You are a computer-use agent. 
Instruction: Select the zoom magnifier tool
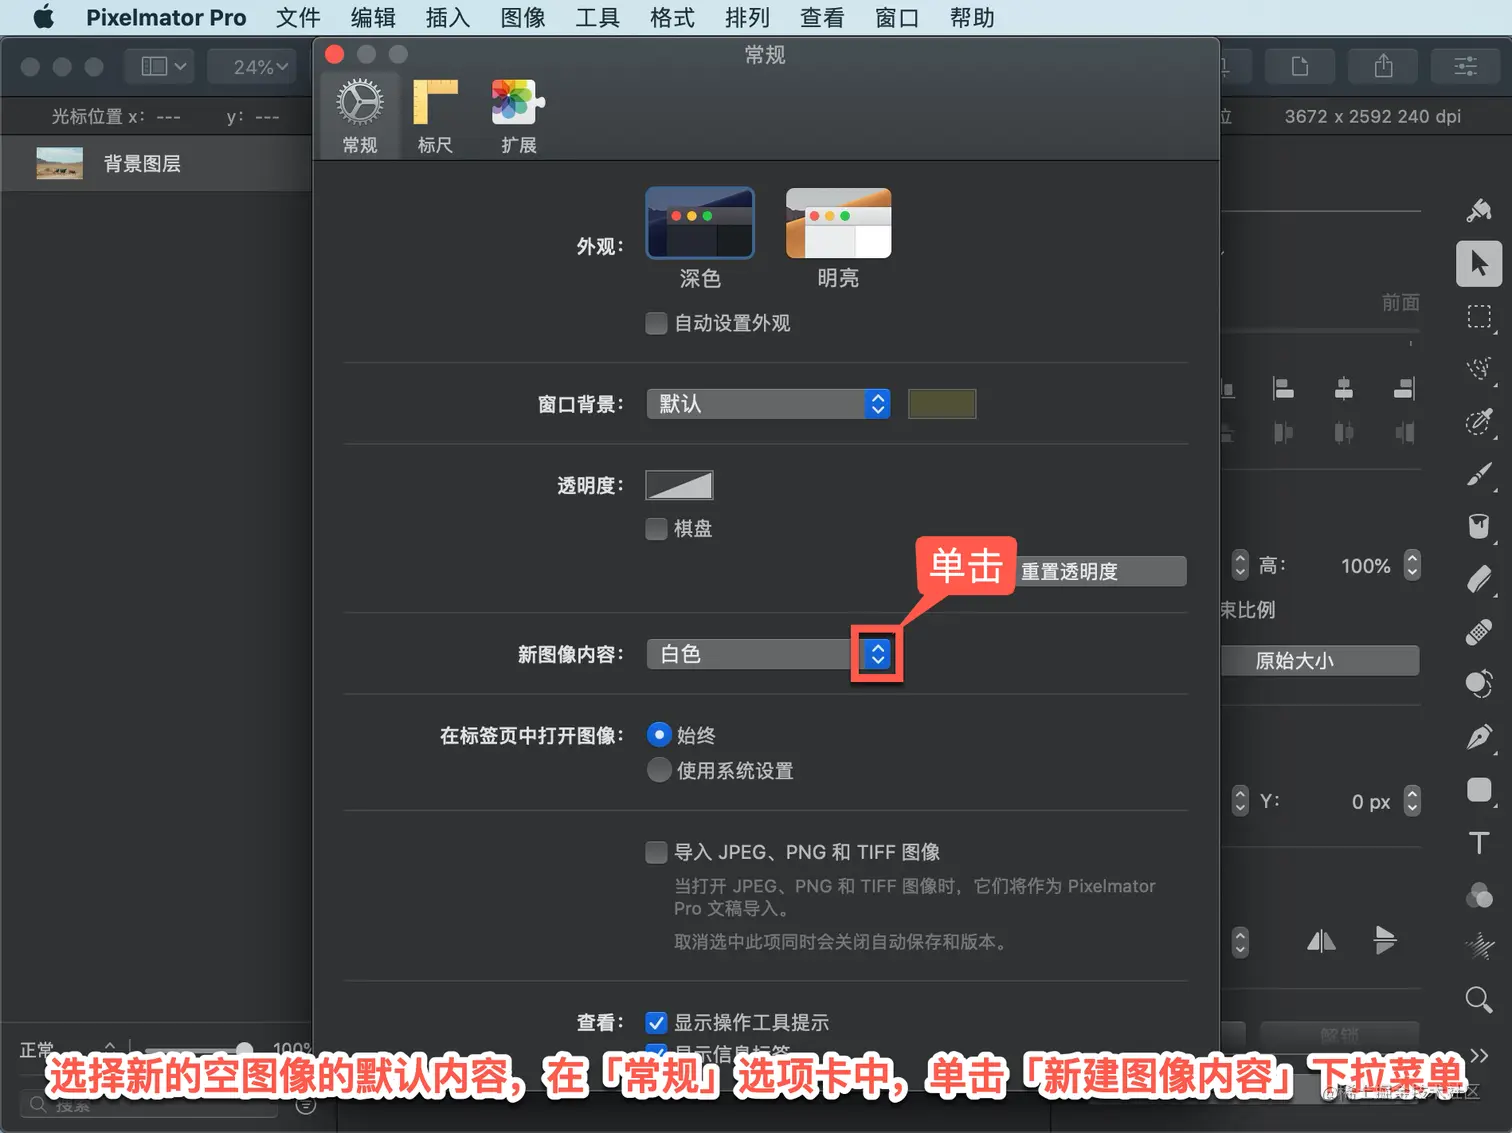point(1479,999)
